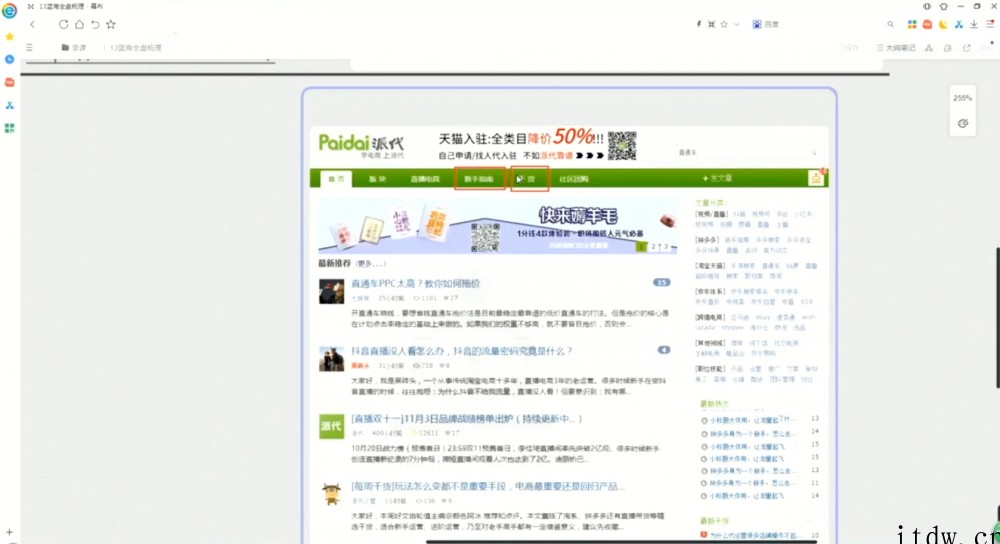This screenshot has width=1000, height=544.
Task: Click the icon right of lightning bolt
Action: click(x=711, y=24)
